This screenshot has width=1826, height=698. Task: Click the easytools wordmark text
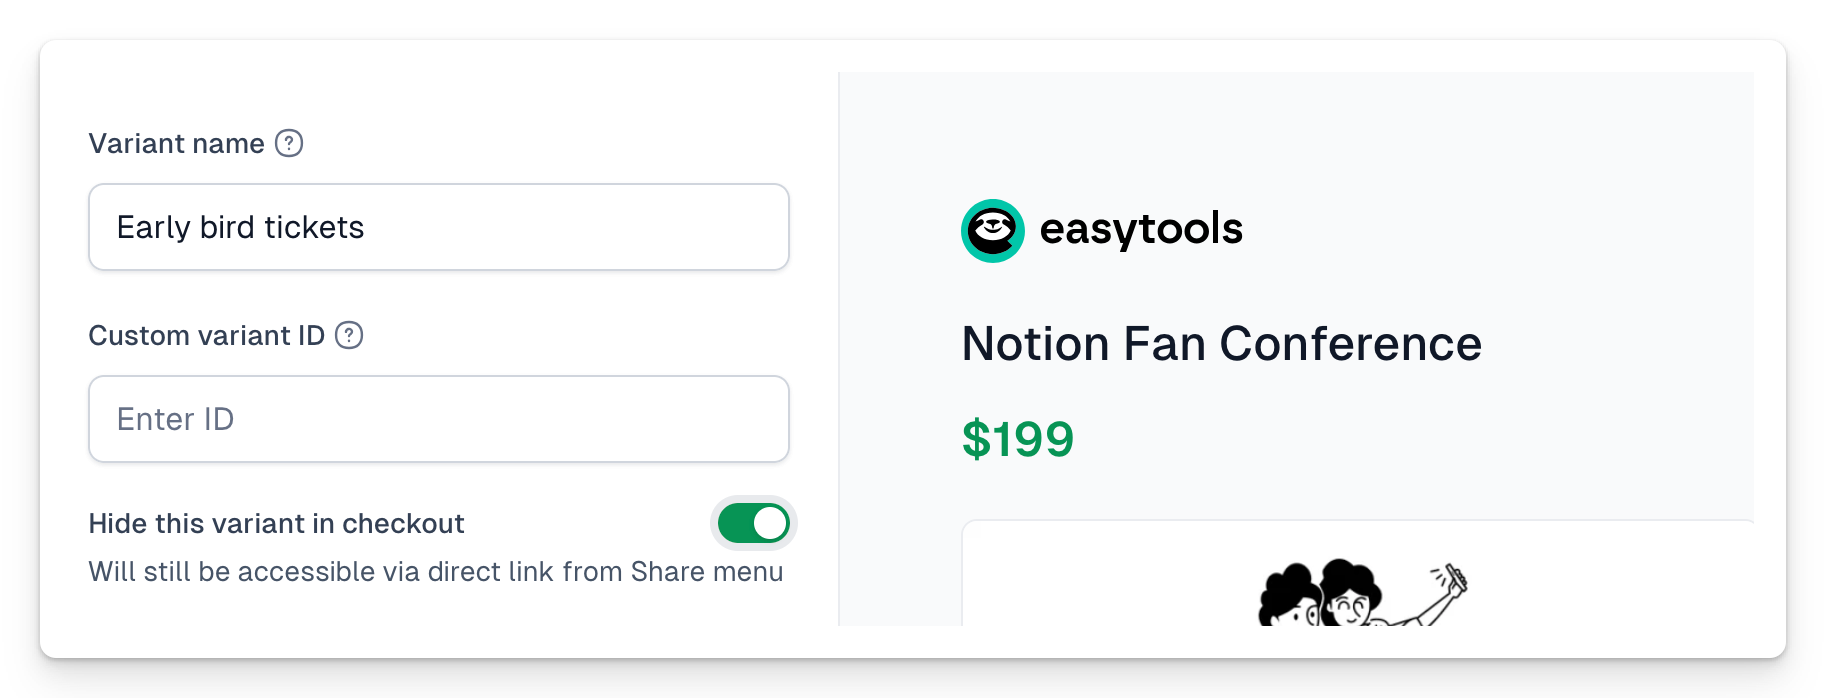(x=1141, y=230)
